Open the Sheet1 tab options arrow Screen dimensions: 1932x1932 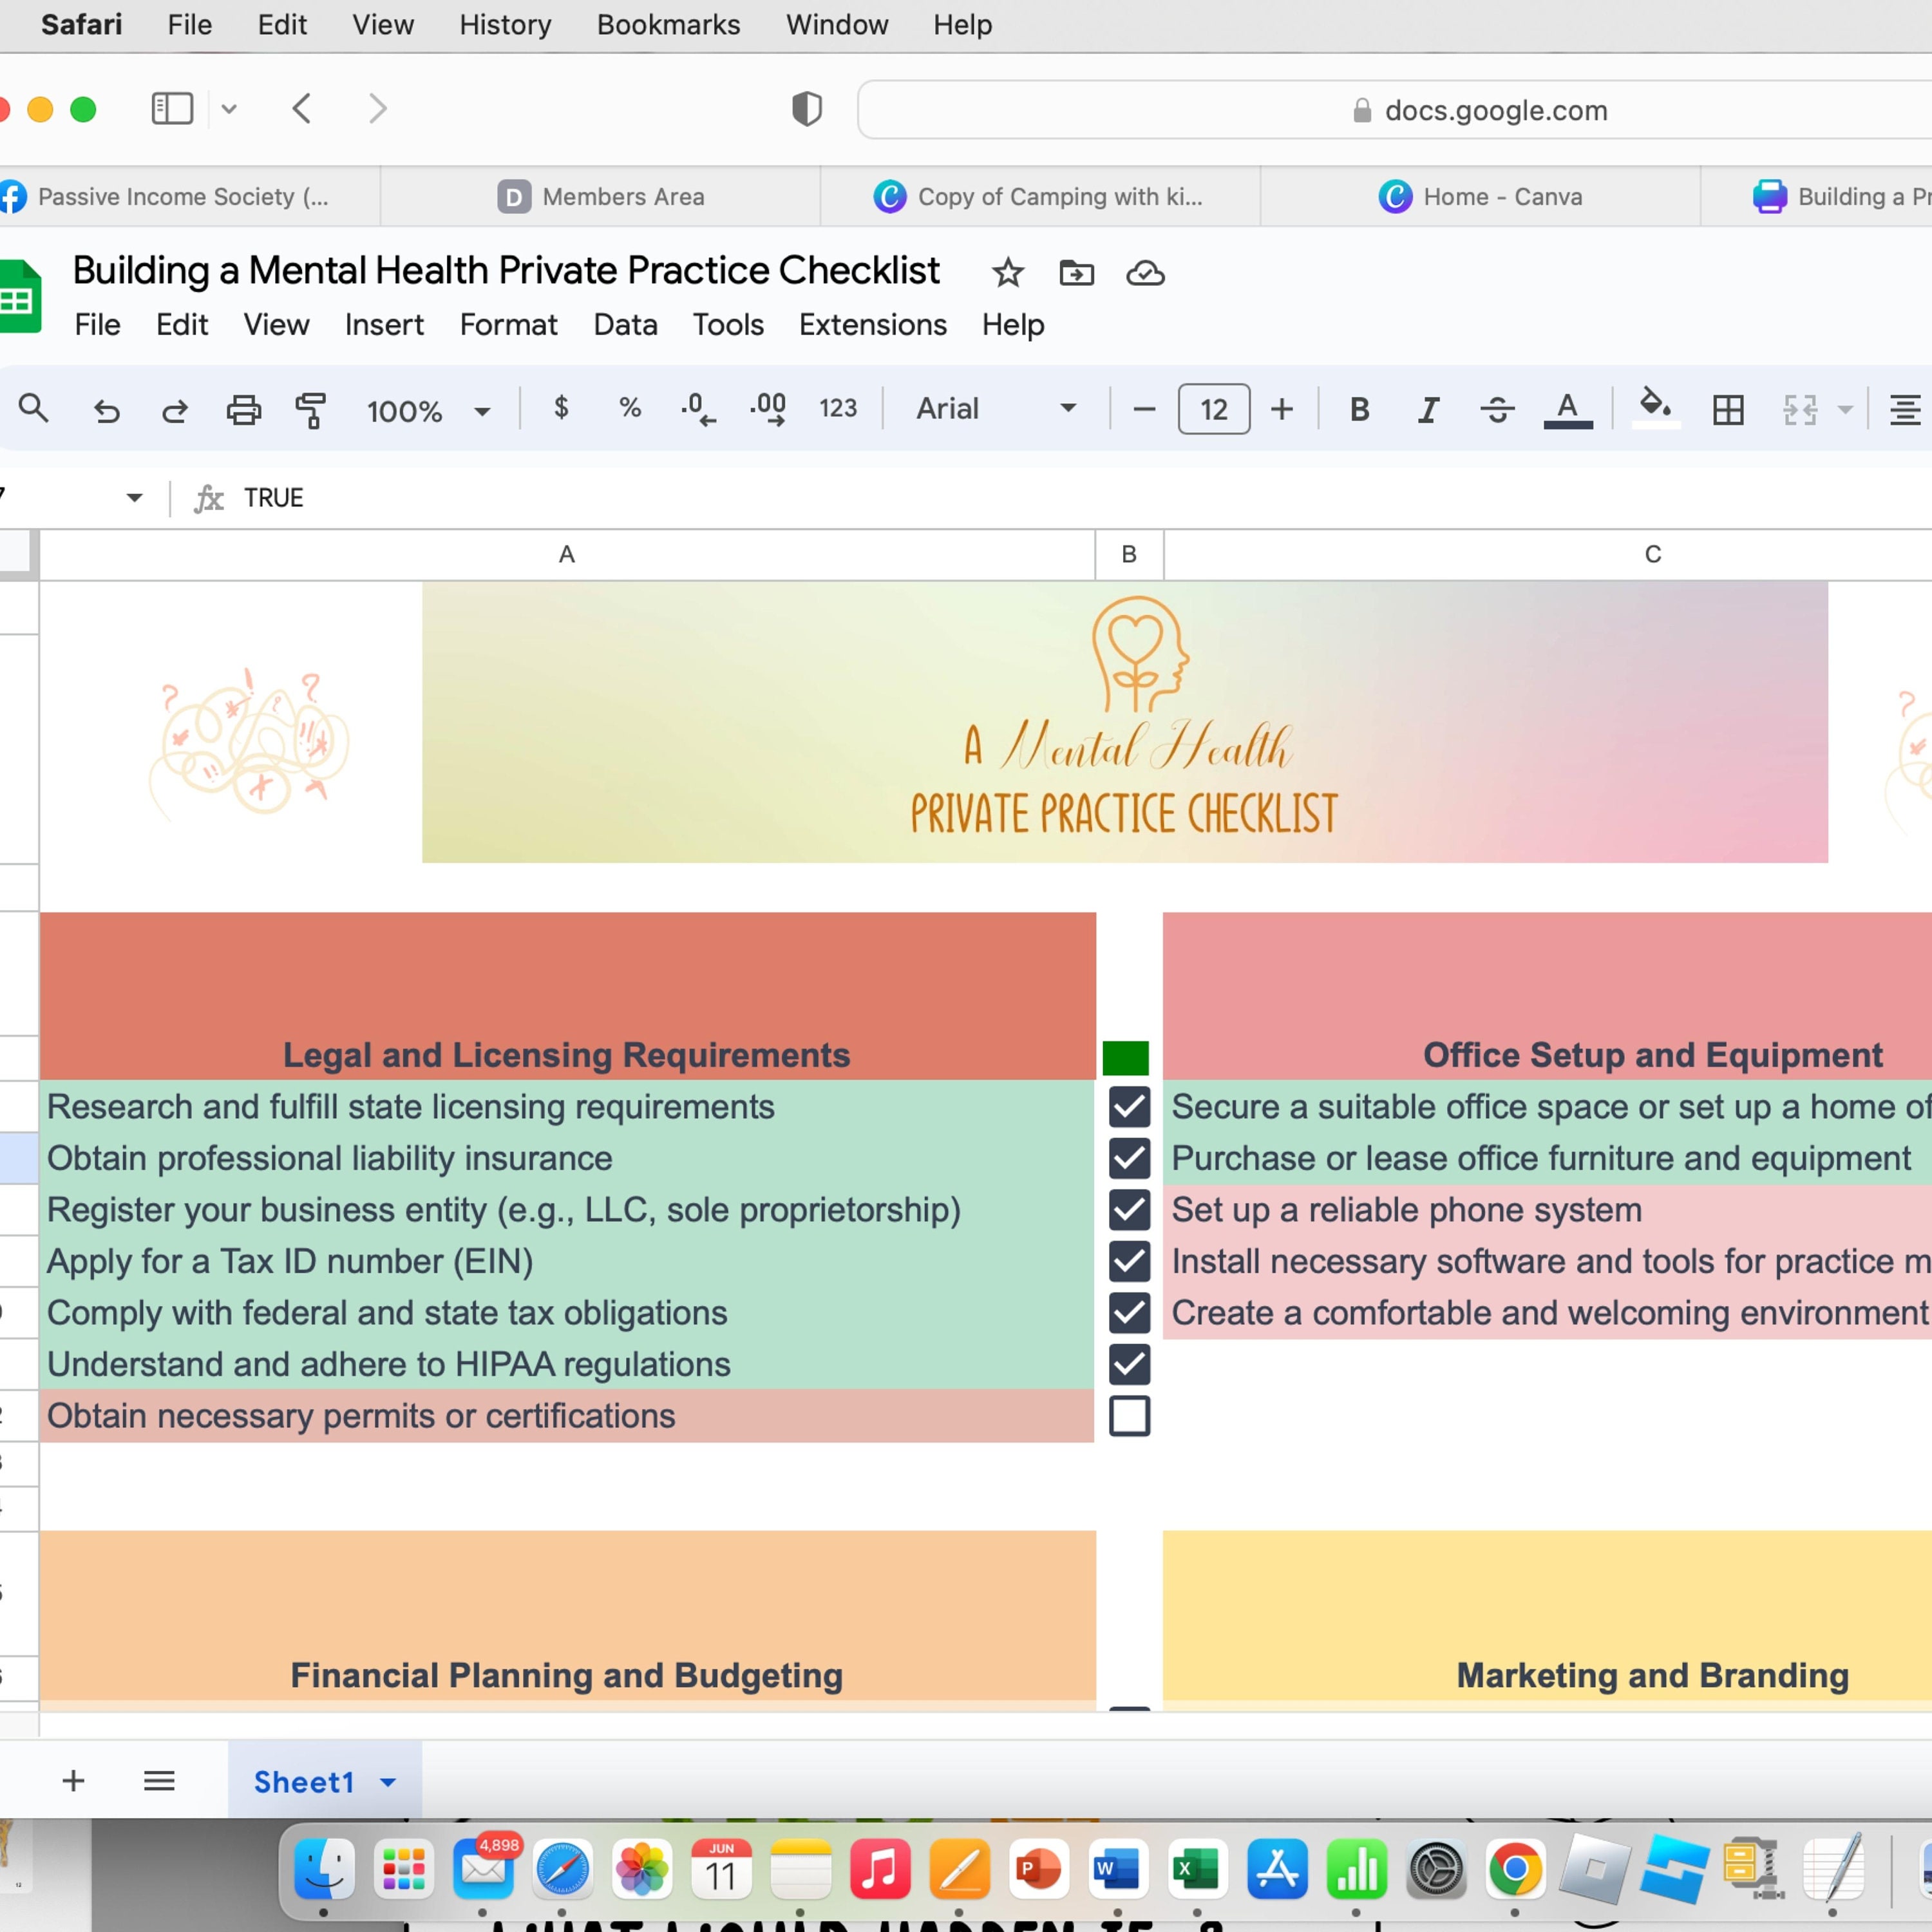click(x=388, y=1781)
